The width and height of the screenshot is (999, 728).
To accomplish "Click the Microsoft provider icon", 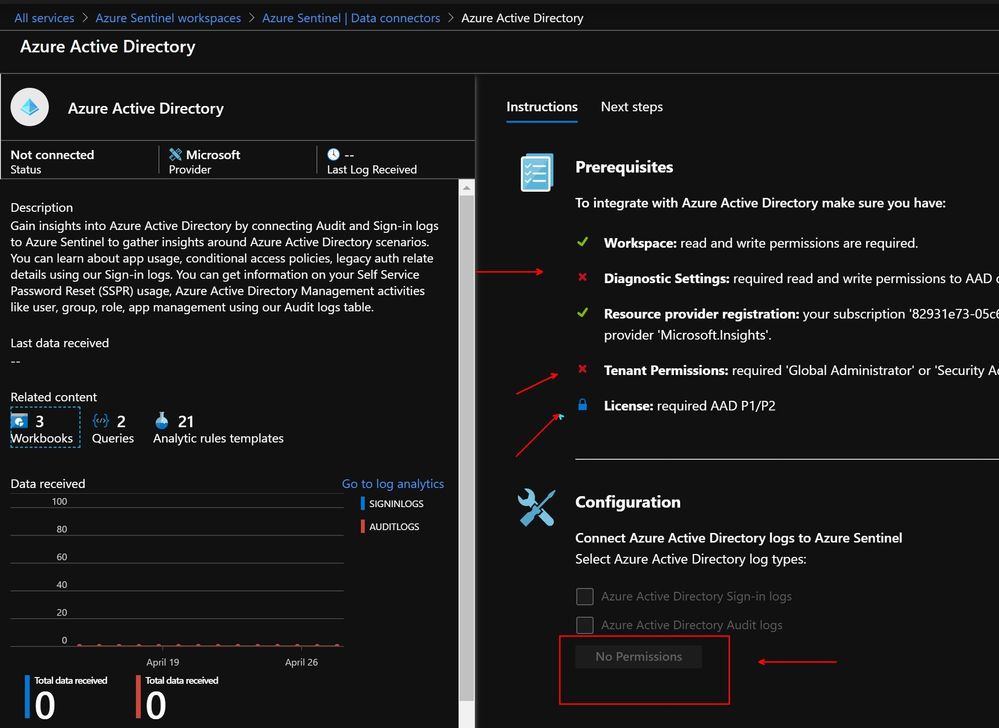I will pyautogui.click(x=175, y=154).
